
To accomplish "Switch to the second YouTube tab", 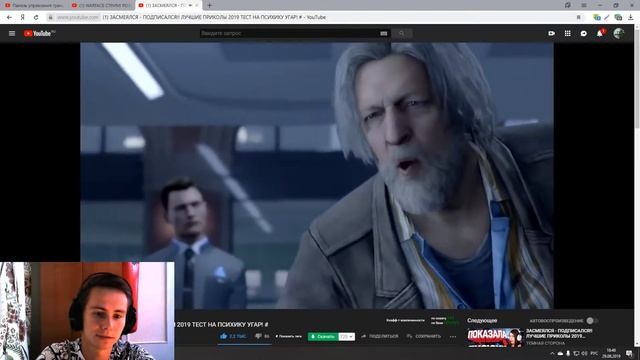I will (100, 5).
